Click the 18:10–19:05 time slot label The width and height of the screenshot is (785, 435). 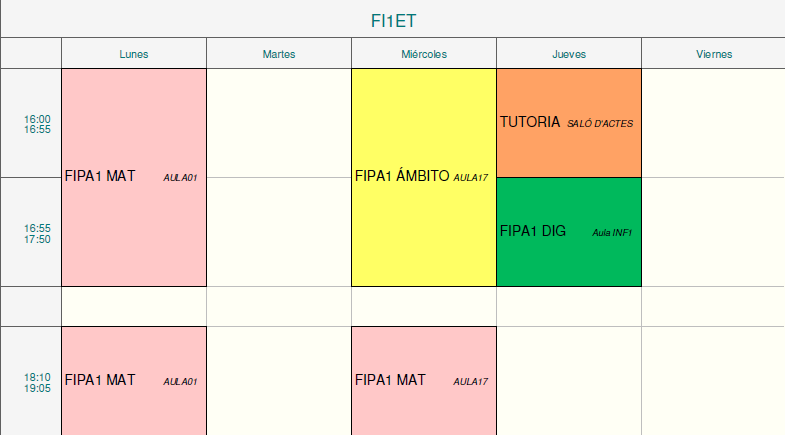click(x=38, y=382)
